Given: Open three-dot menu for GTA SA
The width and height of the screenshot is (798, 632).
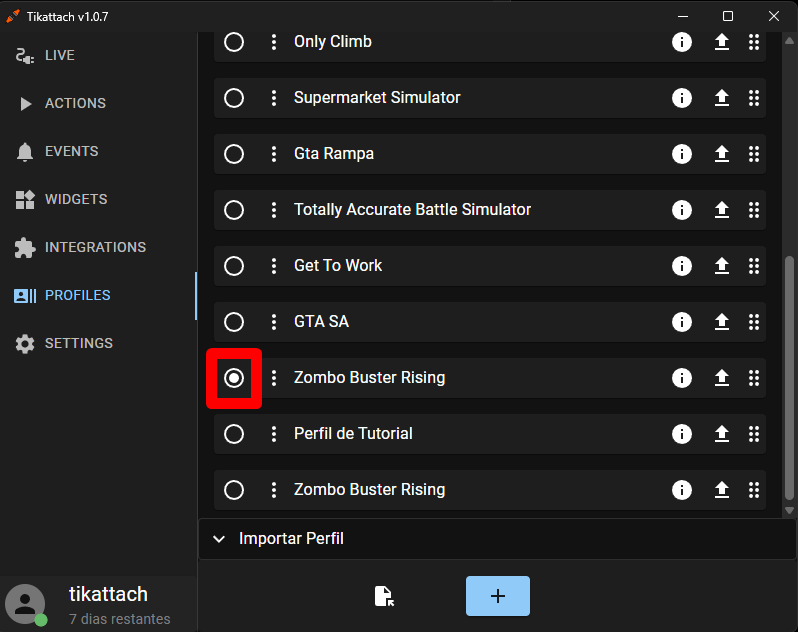Looking at the screenshot, I should pos(274,322).
